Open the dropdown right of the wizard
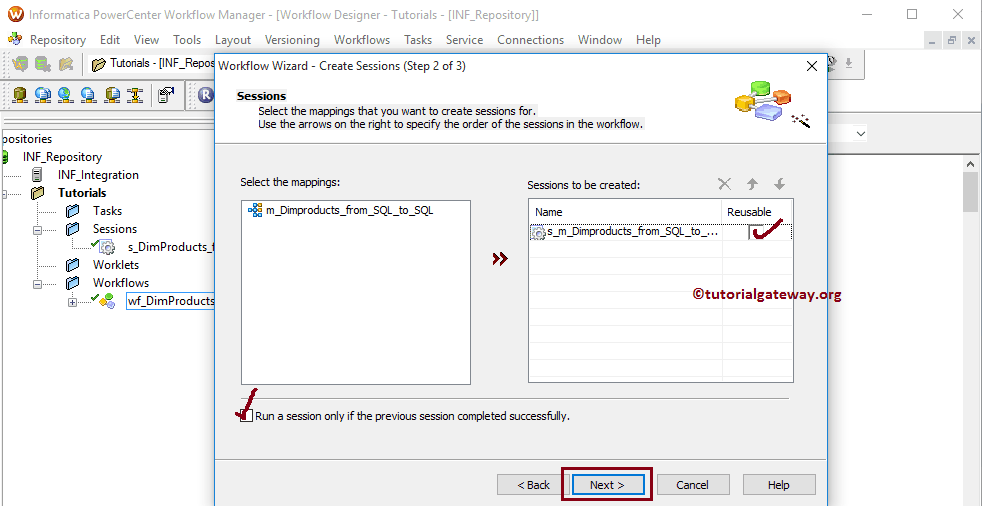The height and width of the screenshot is (506, 982). (861, 133)
